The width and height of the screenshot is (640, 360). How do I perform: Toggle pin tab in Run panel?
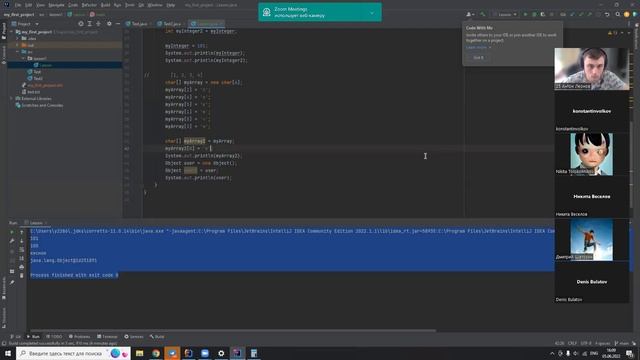(12, 282)
